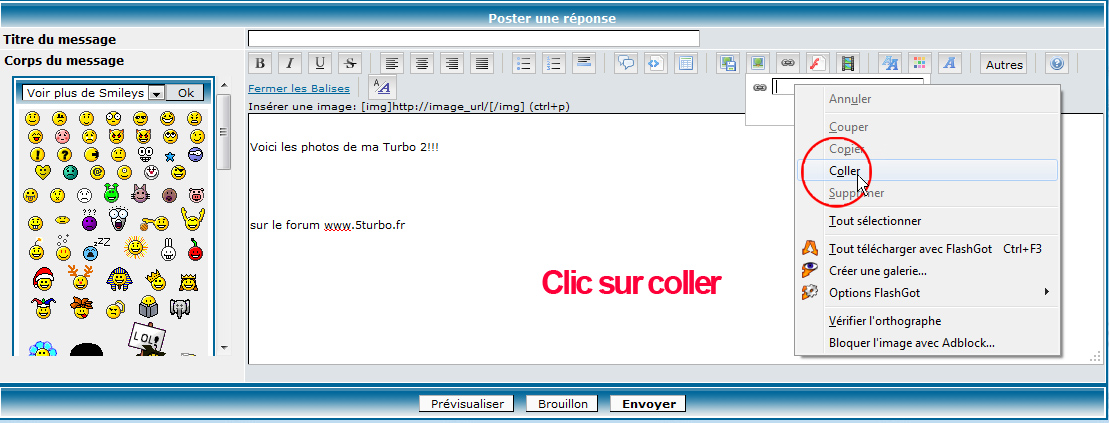Click the image URL input field
The image size is (1109, 423).
pyautogui.click(x=783, y=87)
